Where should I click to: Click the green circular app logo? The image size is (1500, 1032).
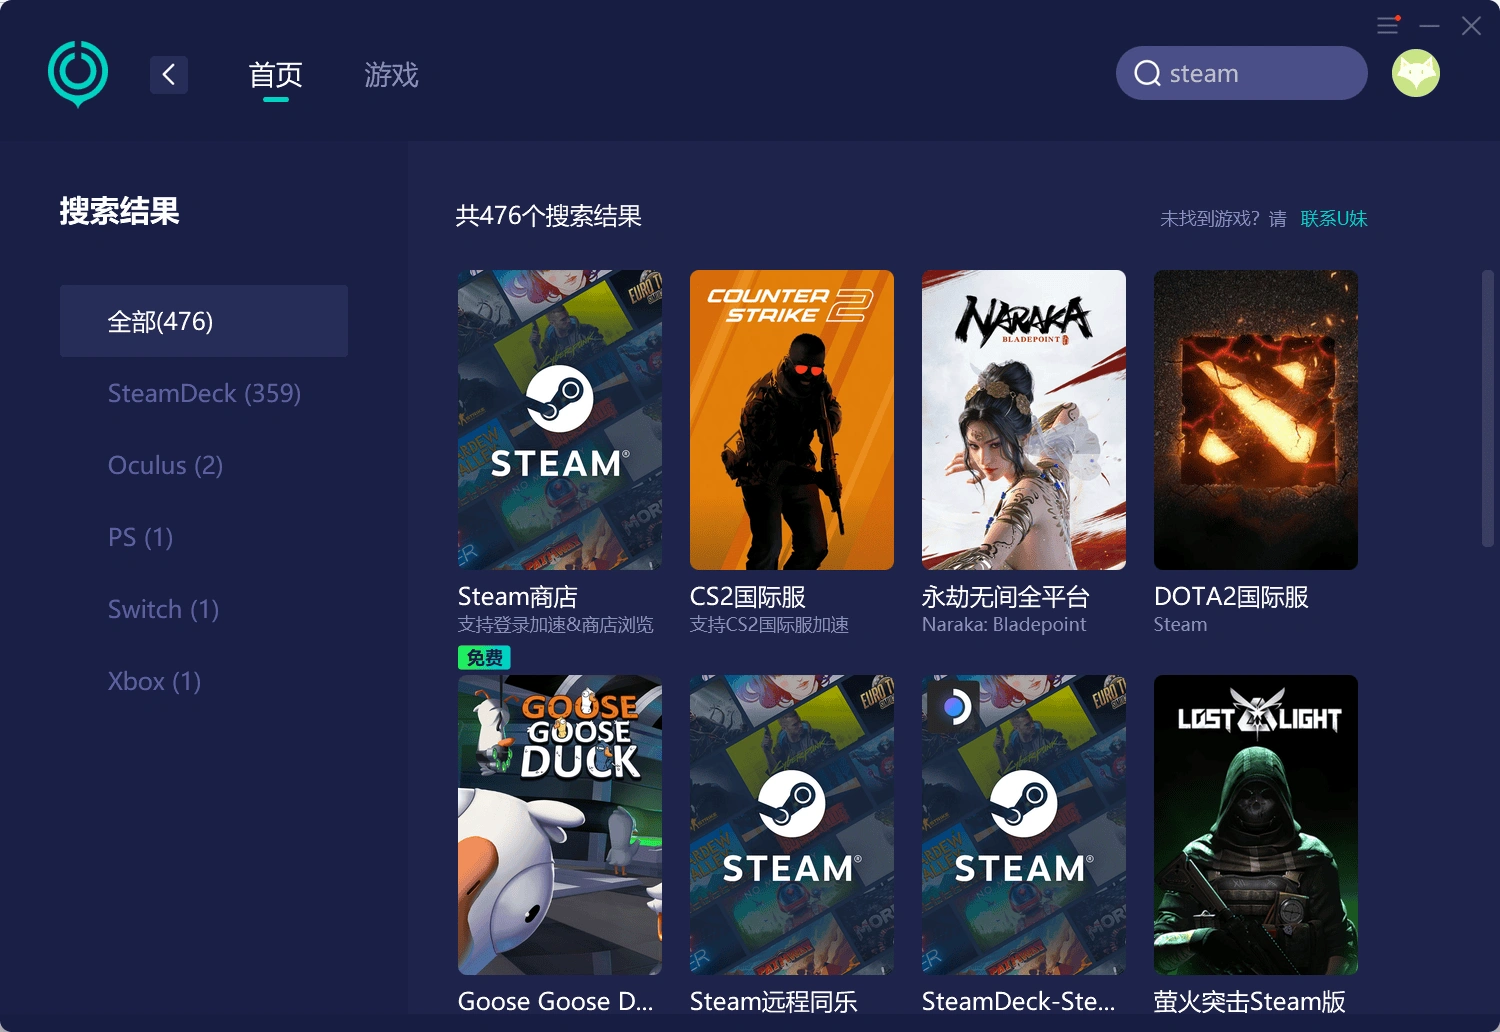point(78,74)
